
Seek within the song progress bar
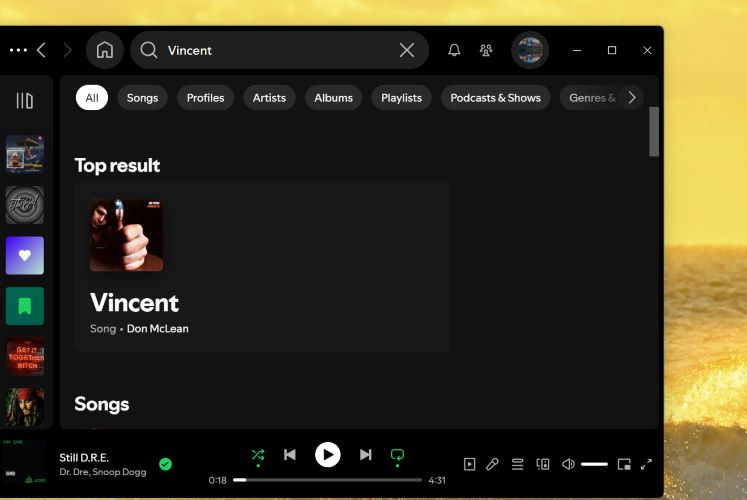point(328,480)
